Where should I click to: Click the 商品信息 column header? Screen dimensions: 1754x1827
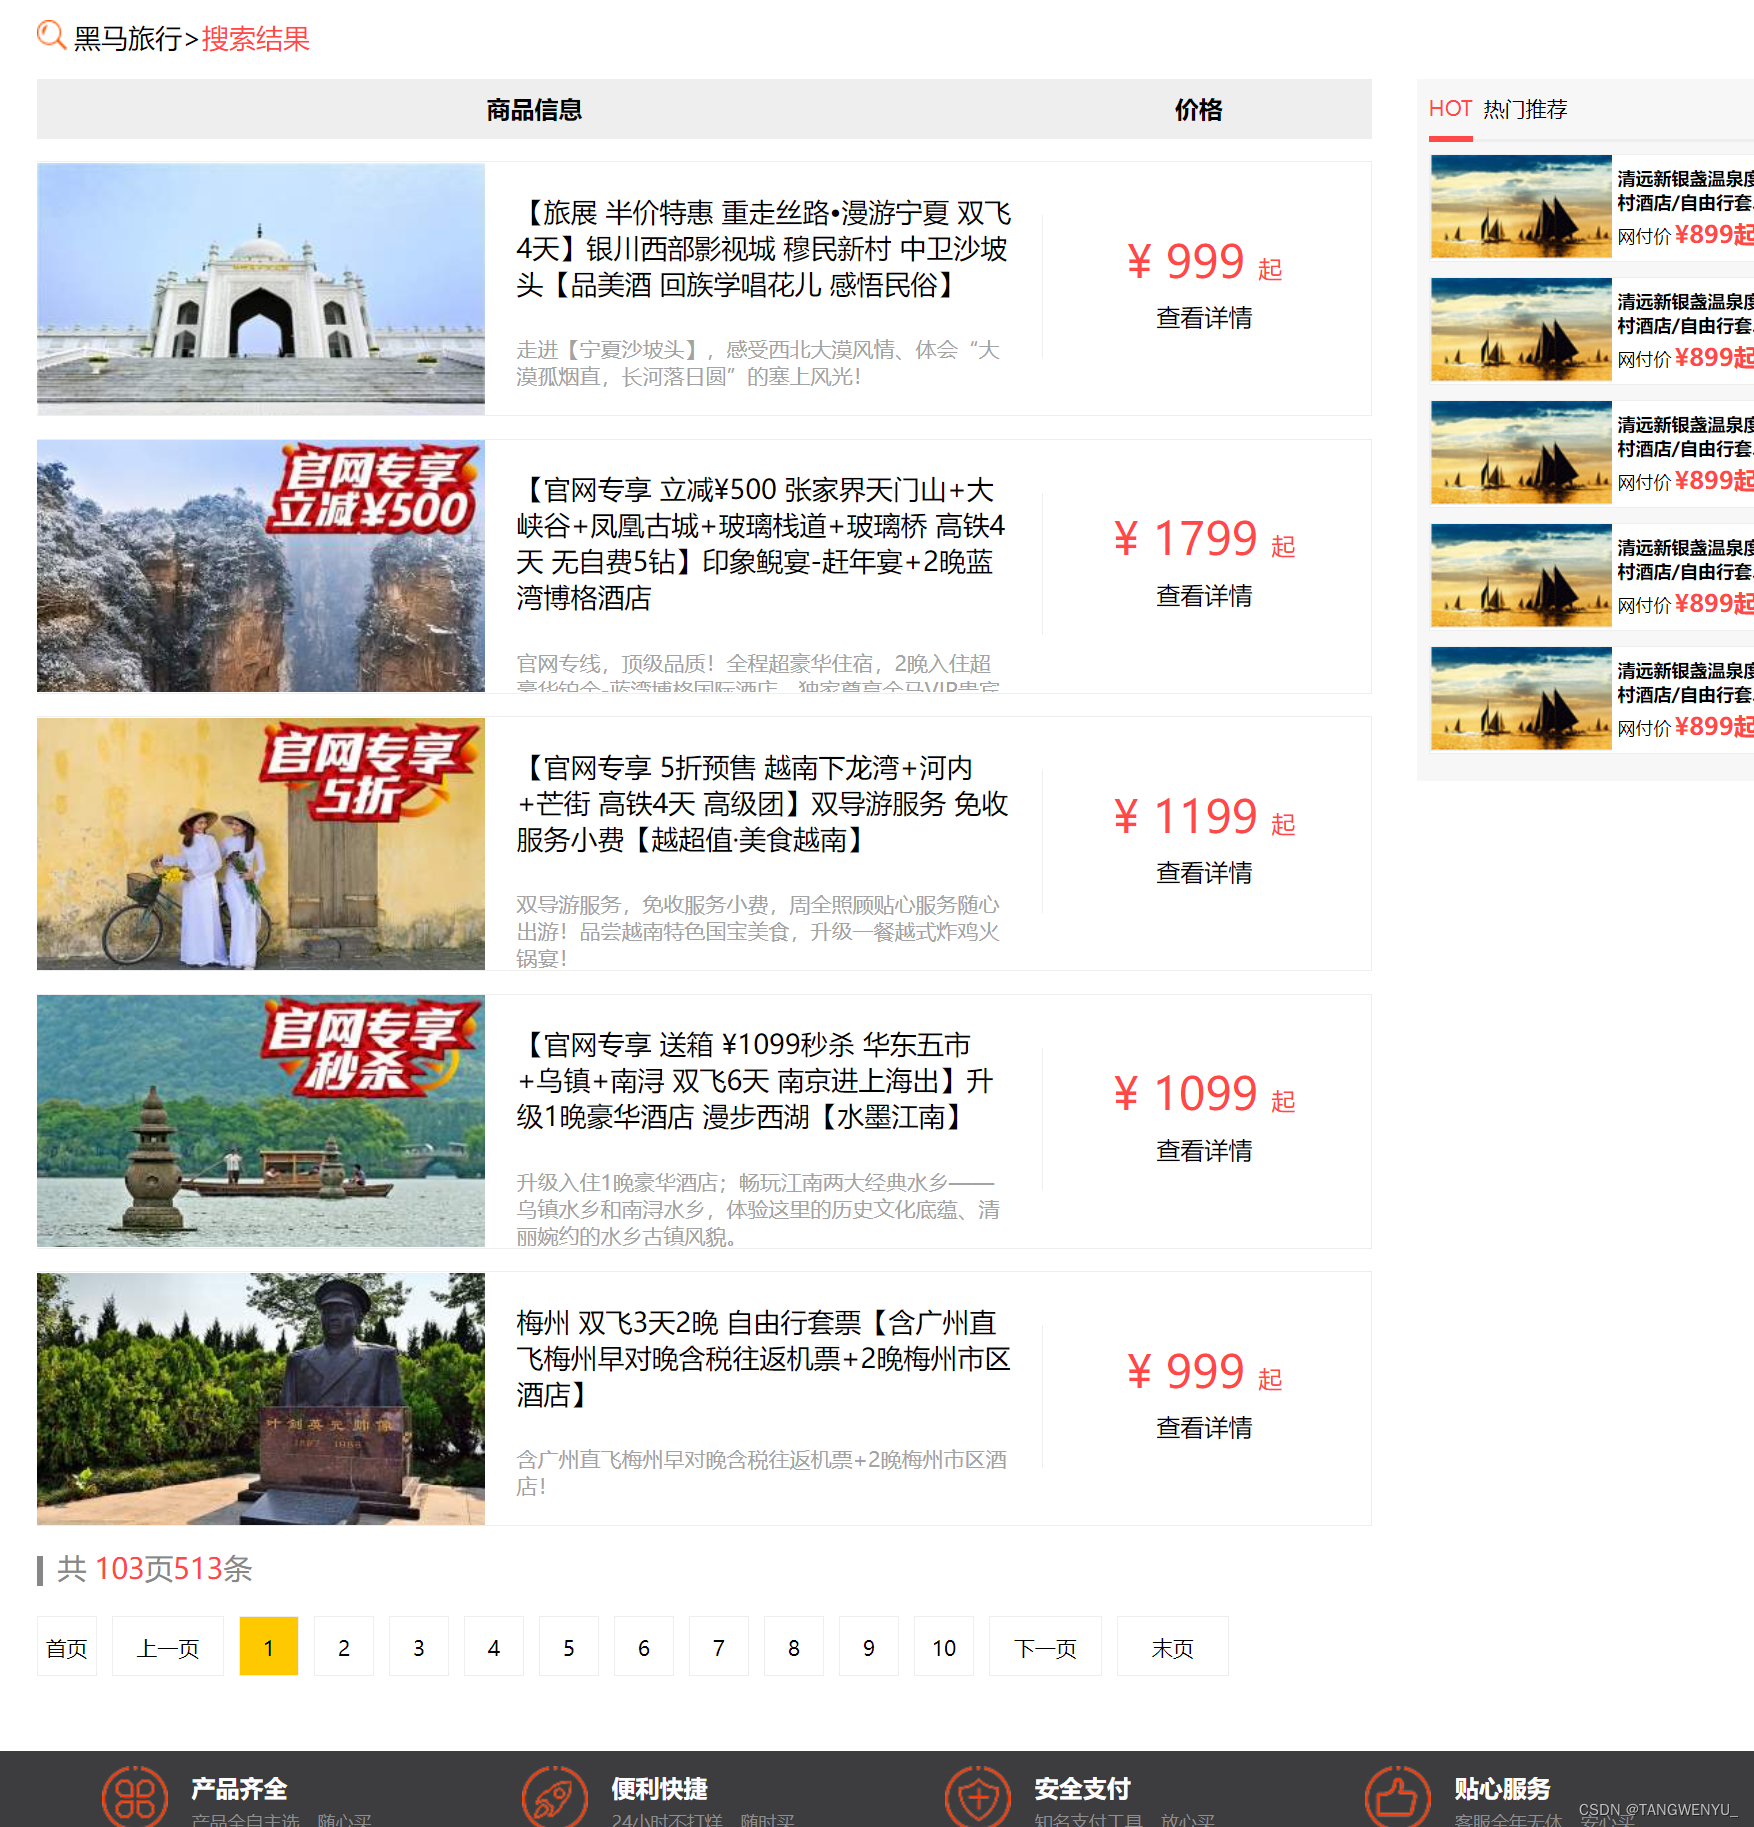coord(534,110)
